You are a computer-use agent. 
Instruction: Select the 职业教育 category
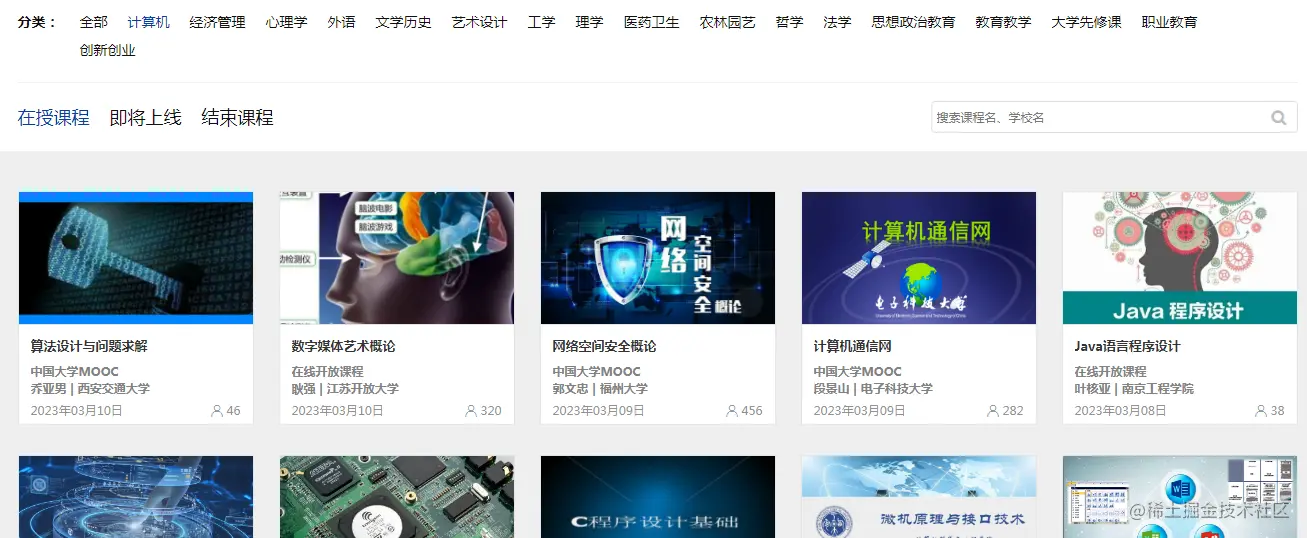(x=1170, y=22)
